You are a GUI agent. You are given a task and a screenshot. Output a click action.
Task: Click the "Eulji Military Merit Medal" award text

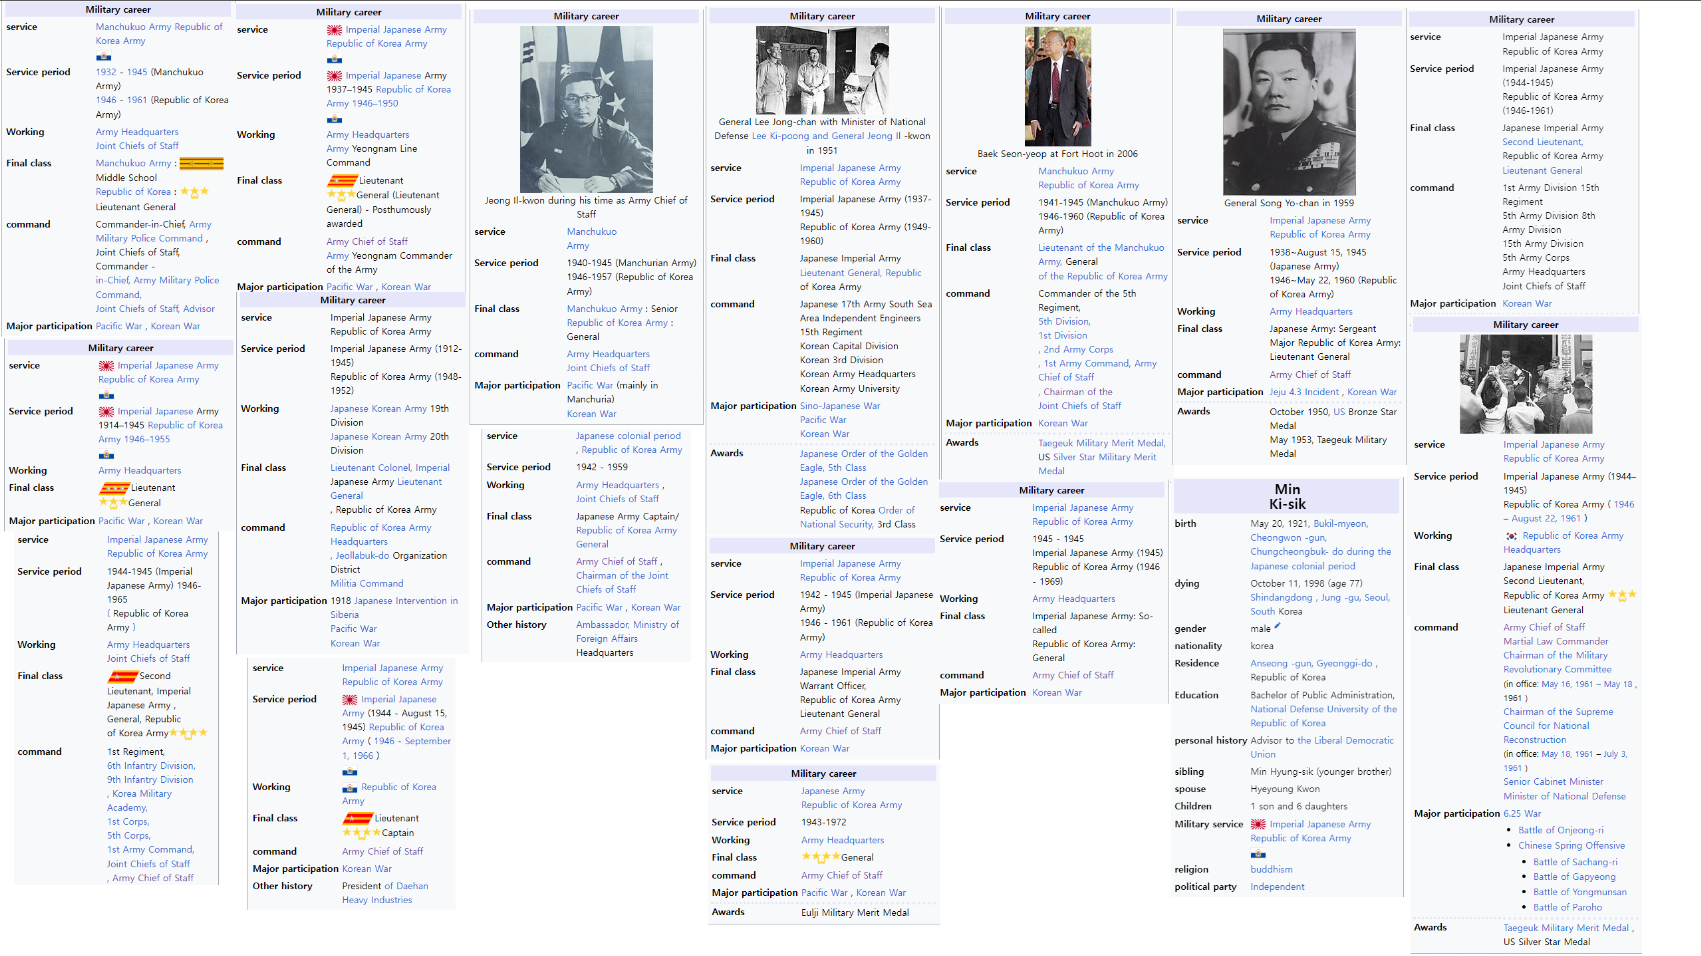(855, 912)
